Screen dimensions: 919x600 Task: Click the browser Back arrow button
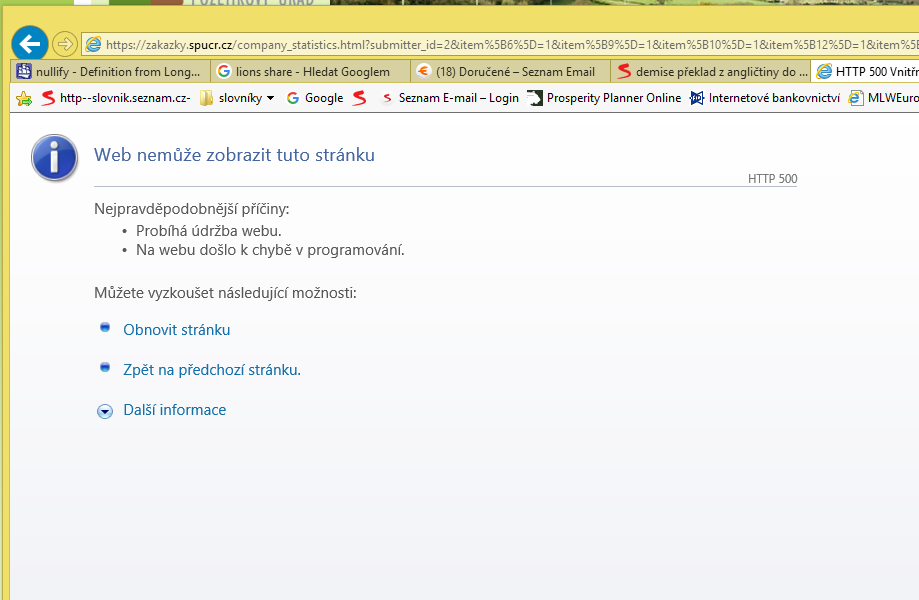pyautogui.click(x=30, y=44)
